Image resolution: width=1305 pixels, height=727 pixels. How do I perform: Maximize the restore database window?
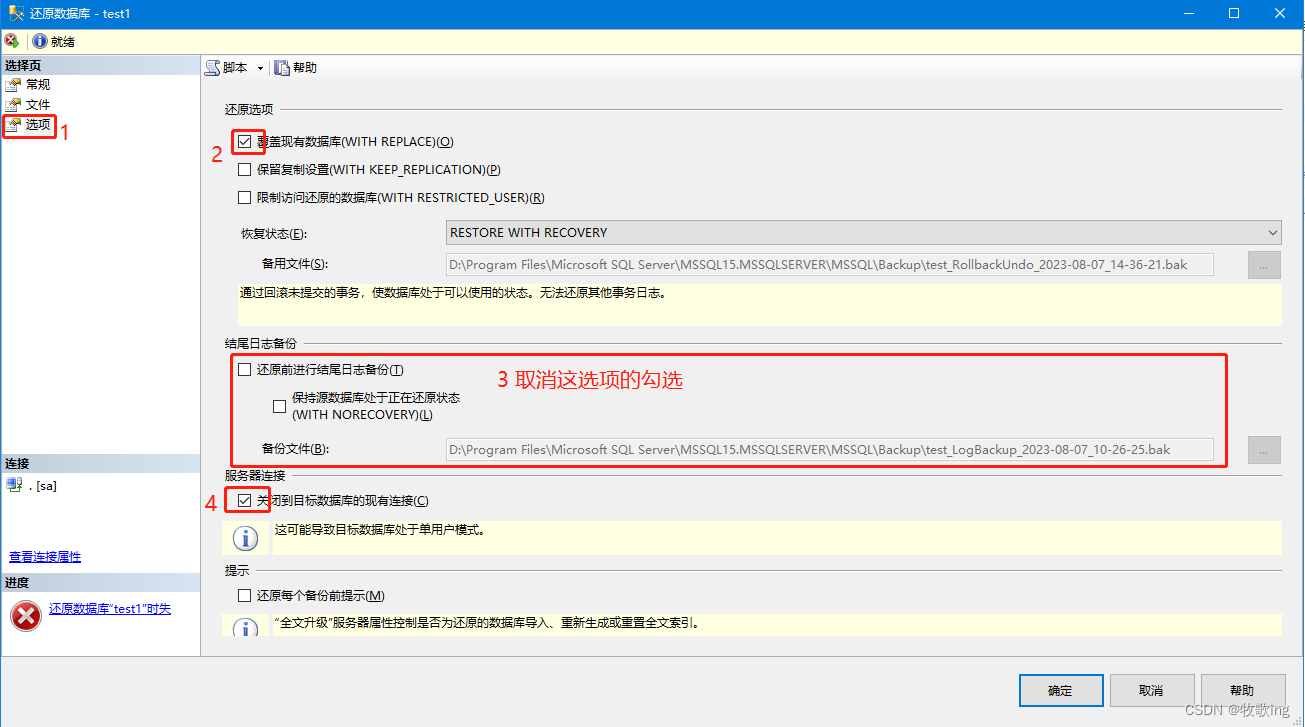1234,14
